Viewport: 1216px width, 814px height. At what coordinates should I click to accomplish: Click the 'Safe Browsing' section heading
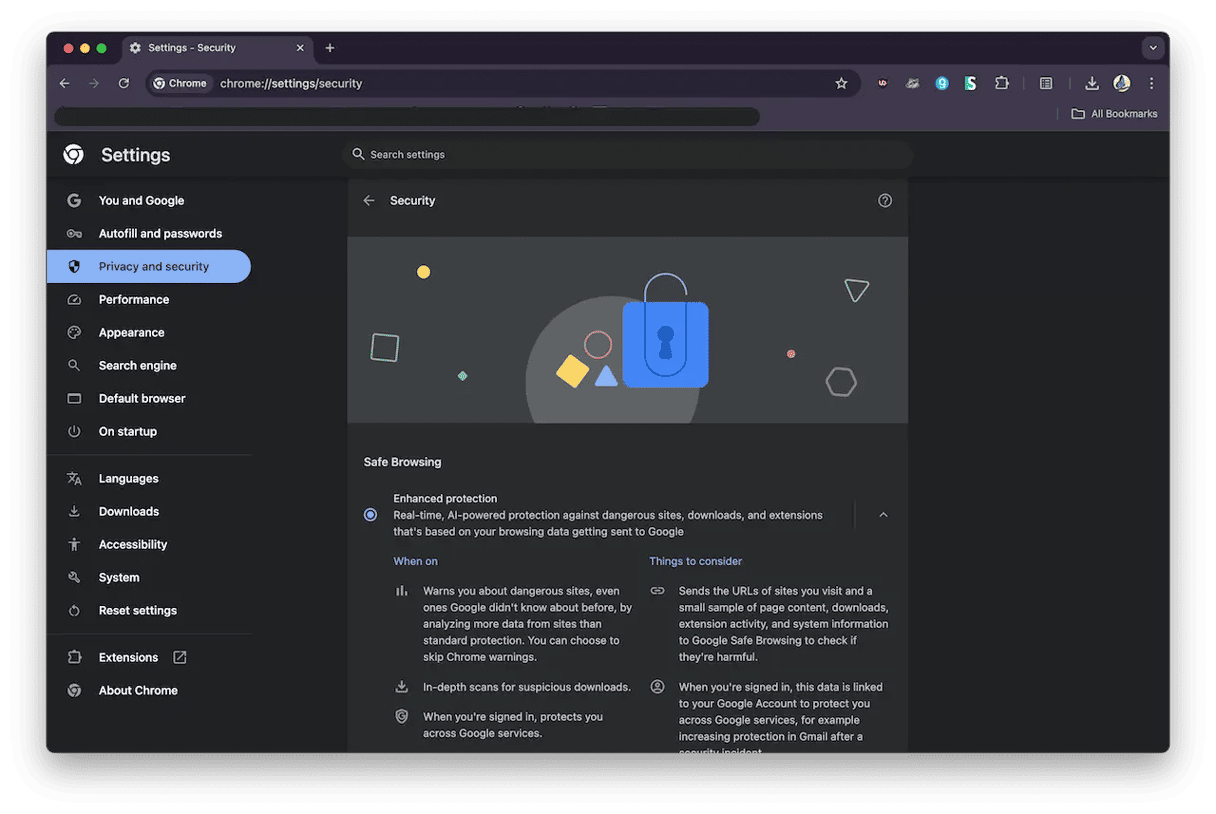click(403, 463)
